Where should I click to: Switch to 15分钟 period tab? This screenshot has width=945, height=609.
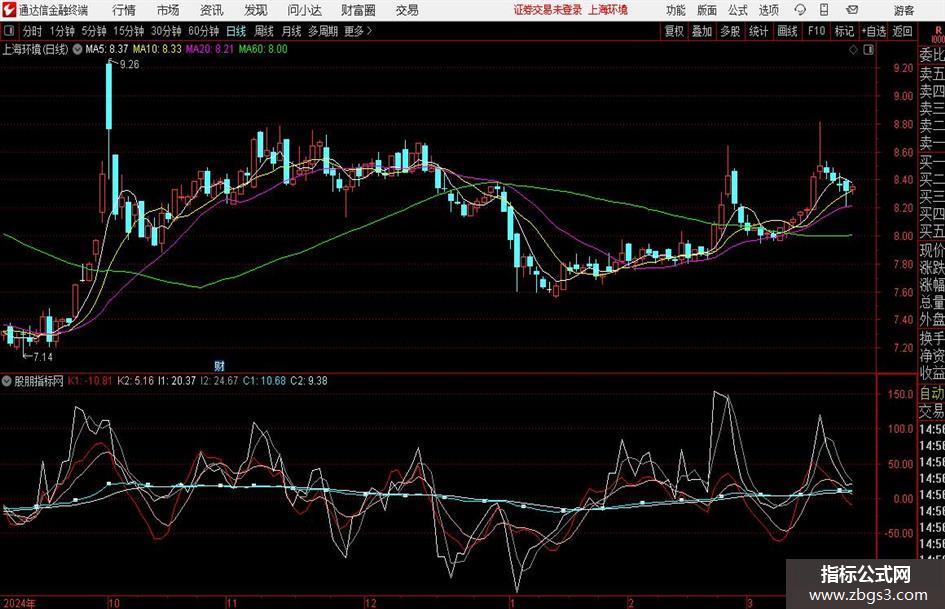(129, 31)
